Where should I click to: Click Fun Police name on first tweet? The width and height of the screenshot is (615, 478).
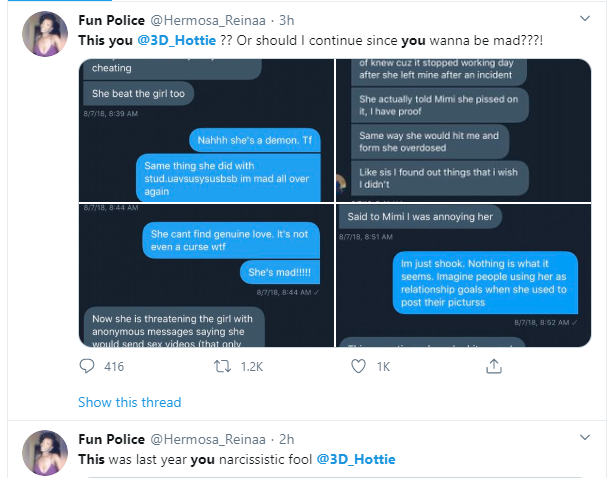pos(111,18)
